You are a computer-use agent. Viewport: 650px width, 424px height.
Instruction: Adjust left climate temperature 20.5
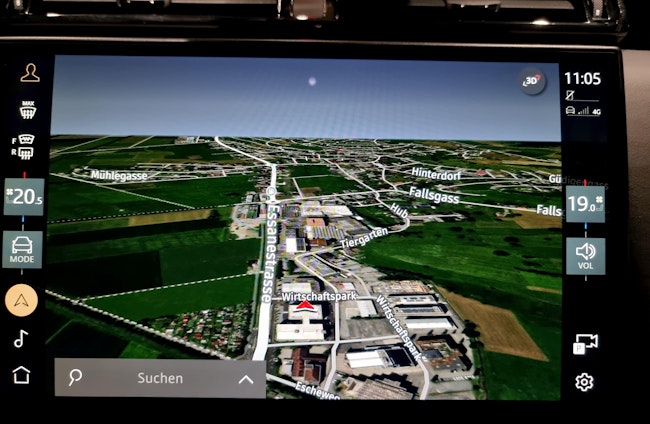pos(24,196)
